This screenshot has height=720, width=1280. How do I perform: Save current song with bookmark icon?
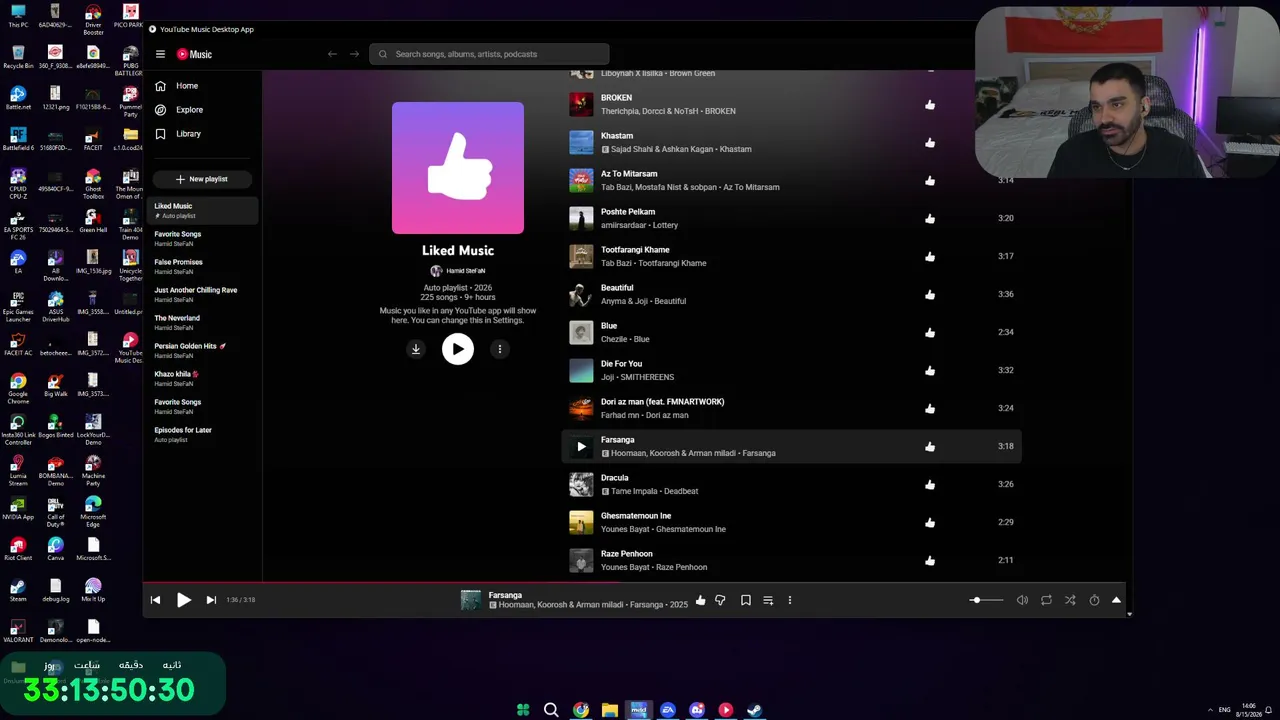[x=746, y=600]
